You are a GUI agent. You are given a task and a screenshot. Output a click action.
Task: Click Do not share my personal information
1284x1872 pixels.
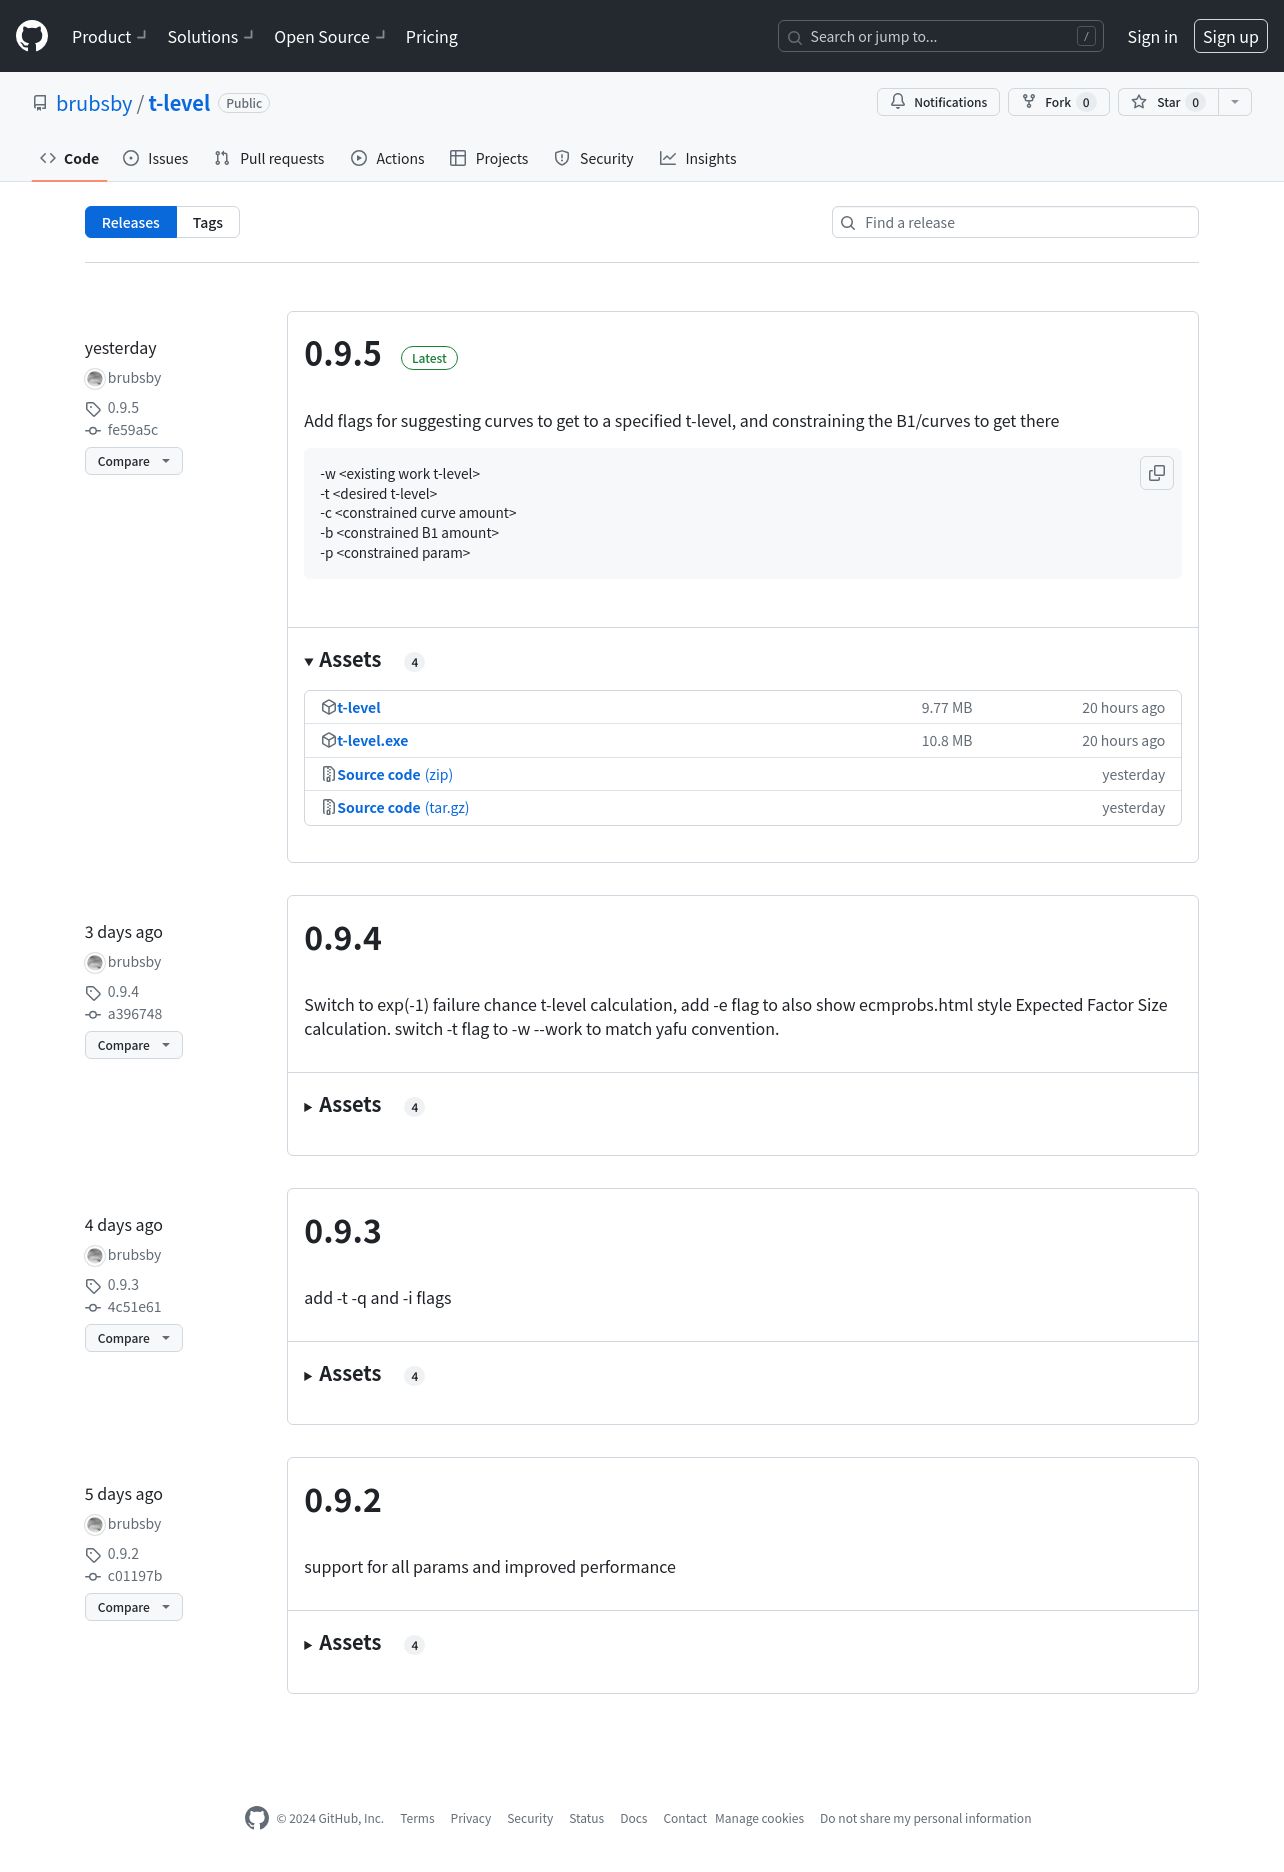tap(925, 1818)
